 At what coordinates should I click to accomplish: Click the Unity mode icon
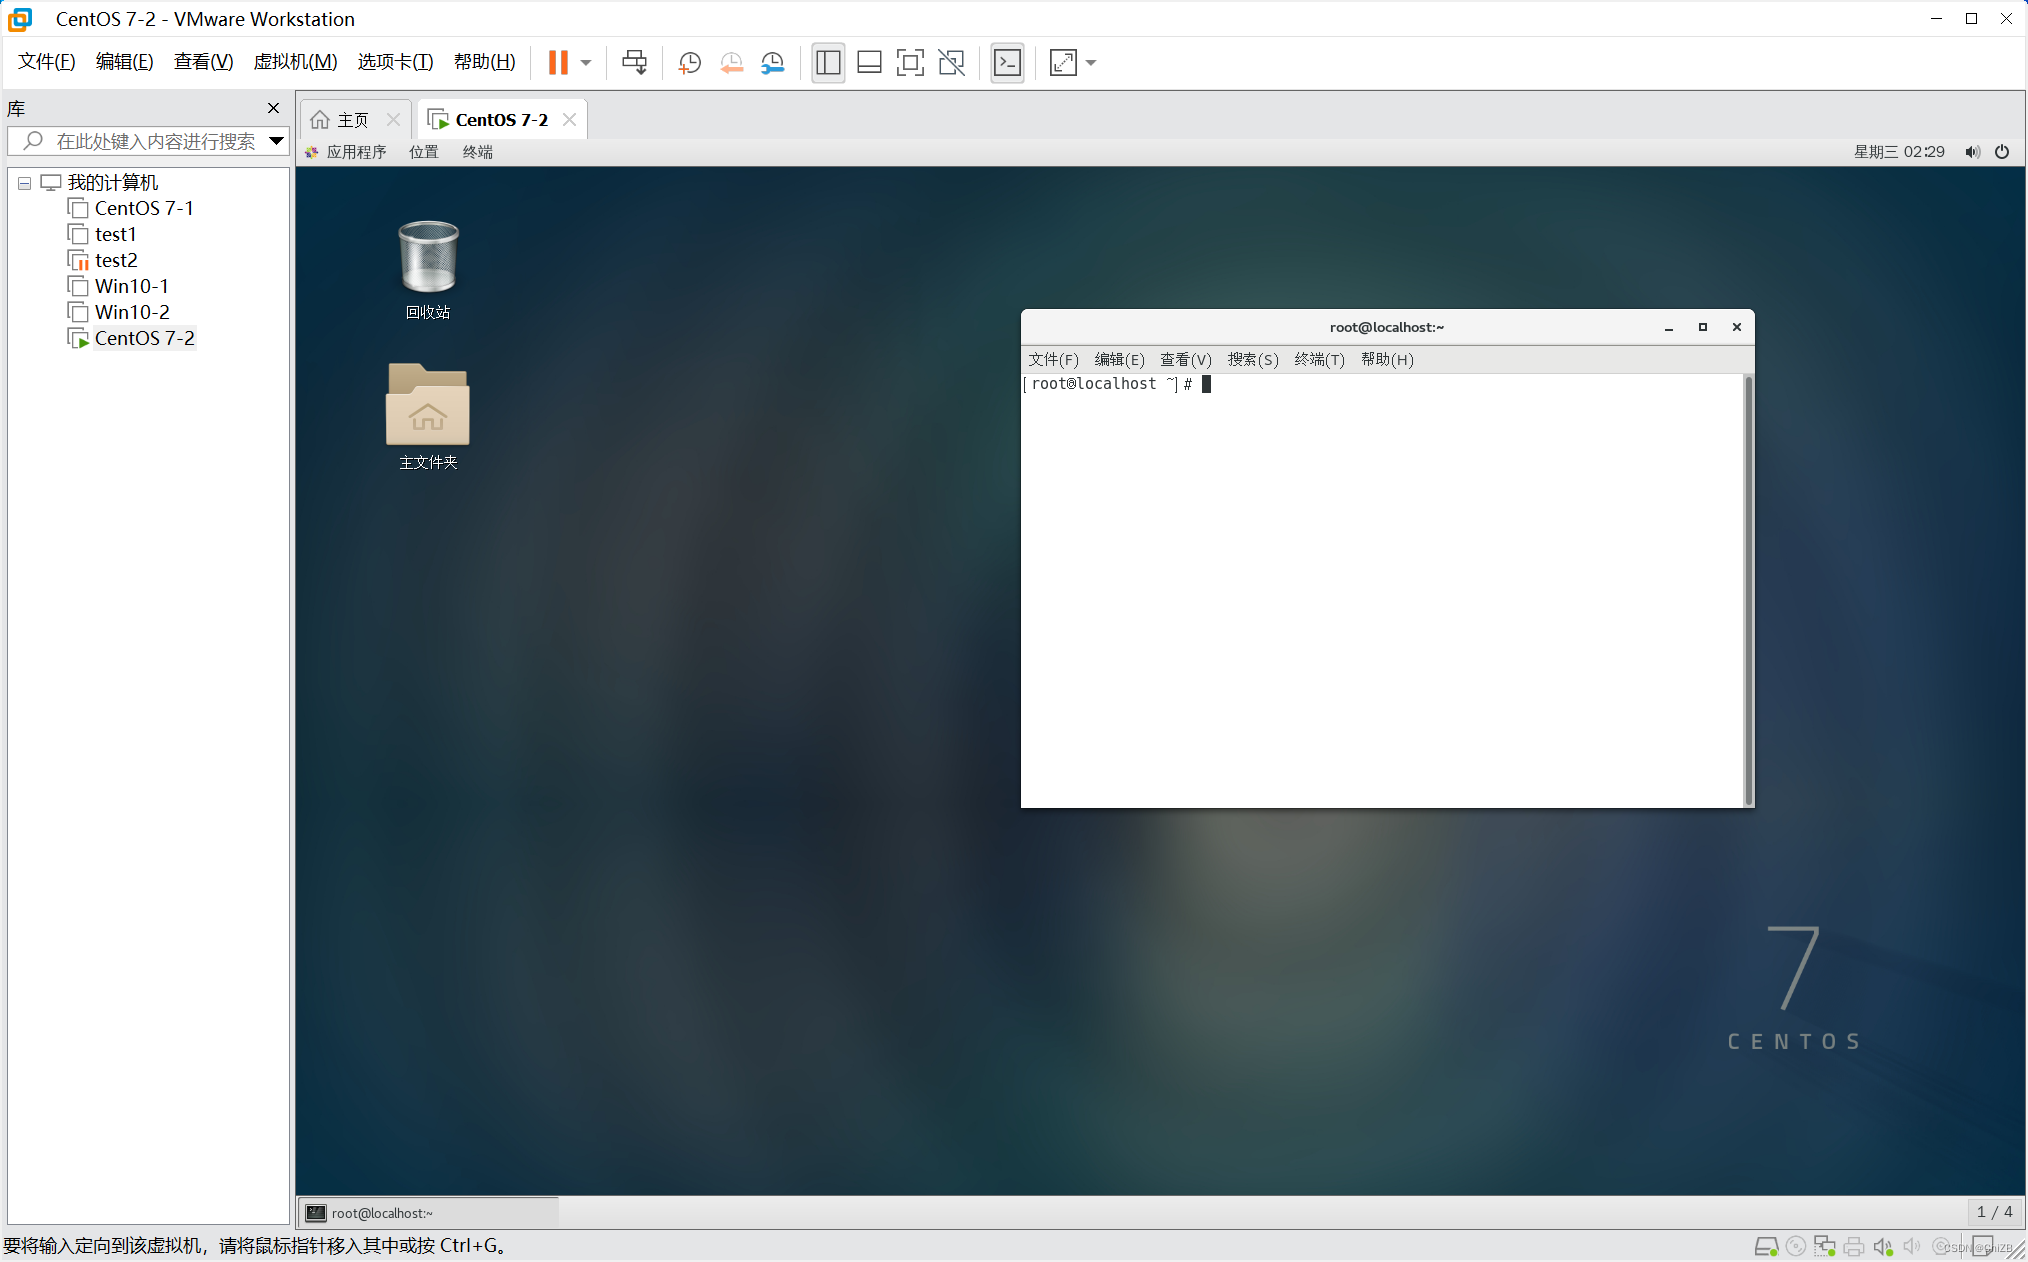(x=952, y=63)
